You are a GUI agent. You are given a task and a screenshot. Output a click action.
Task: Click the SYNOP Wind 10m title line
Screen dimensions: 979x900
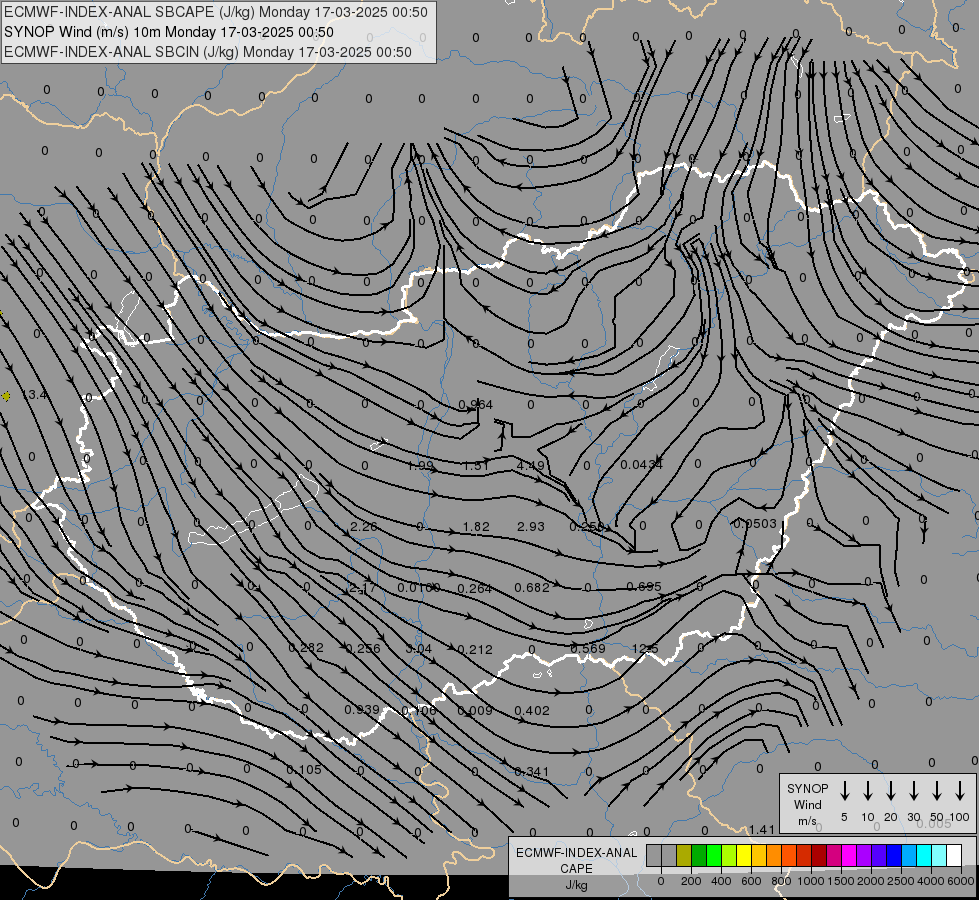[169, 32]
